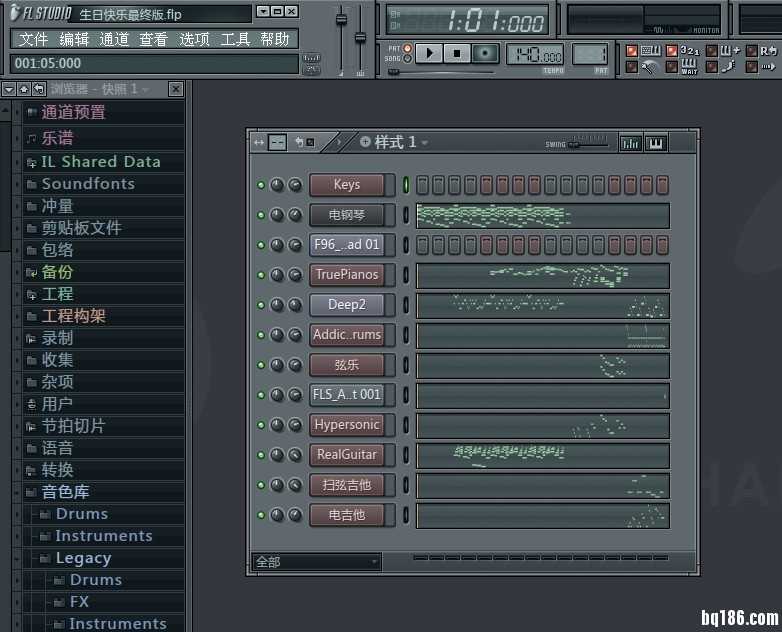Open the 通道 menu
782x632 pixels.
[114, 39]
